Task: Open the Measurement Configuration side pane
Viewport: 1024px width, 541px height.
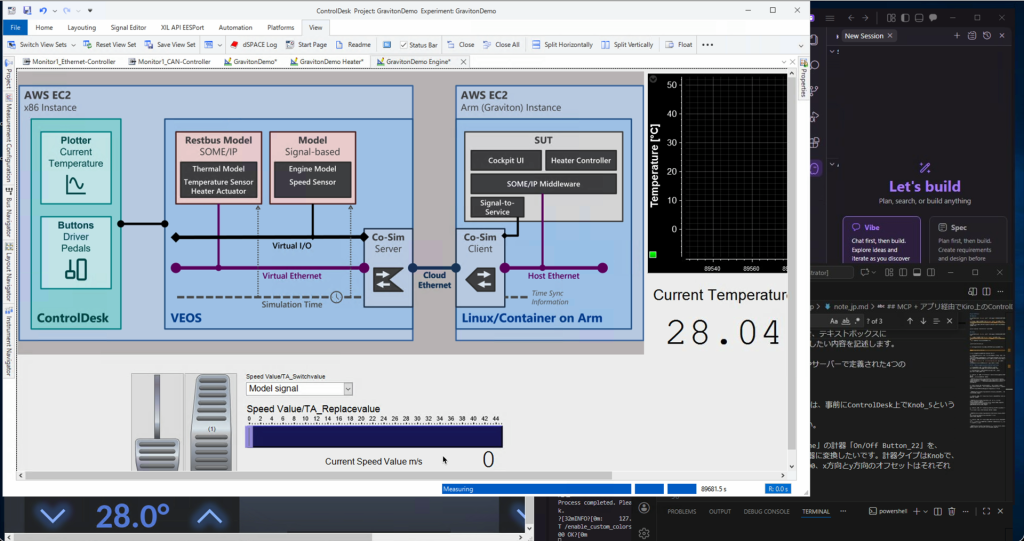Action: [8, 139]
